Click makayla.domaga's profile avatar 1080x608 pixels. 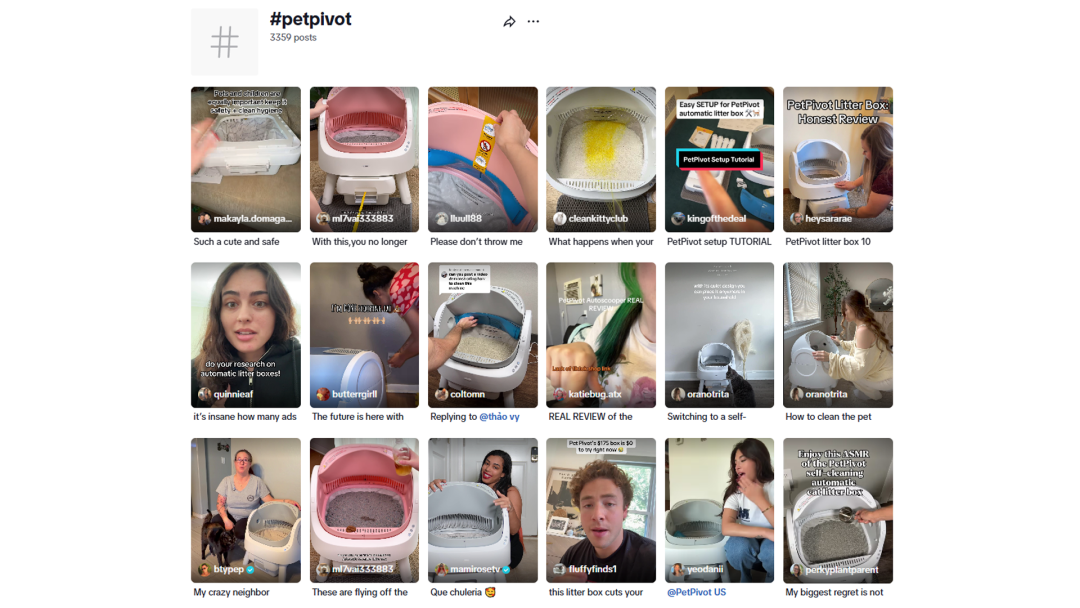tap(204, 219)
